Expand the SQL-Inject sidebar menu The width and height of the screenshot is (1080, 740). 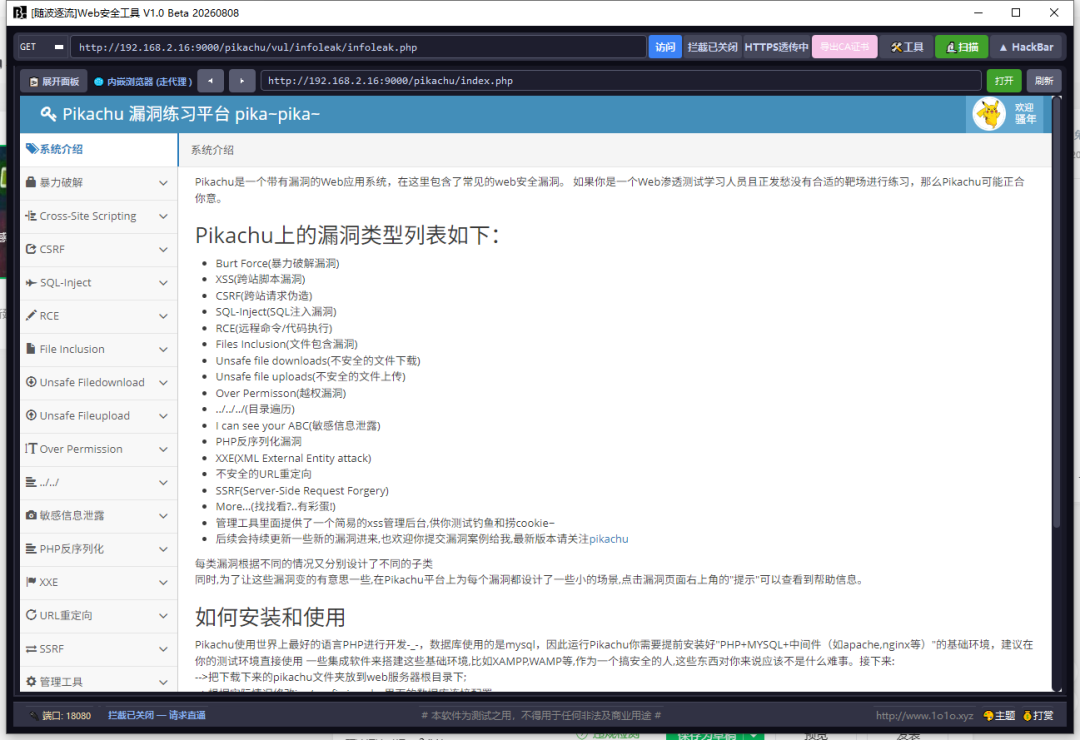[x=98, y=282]
